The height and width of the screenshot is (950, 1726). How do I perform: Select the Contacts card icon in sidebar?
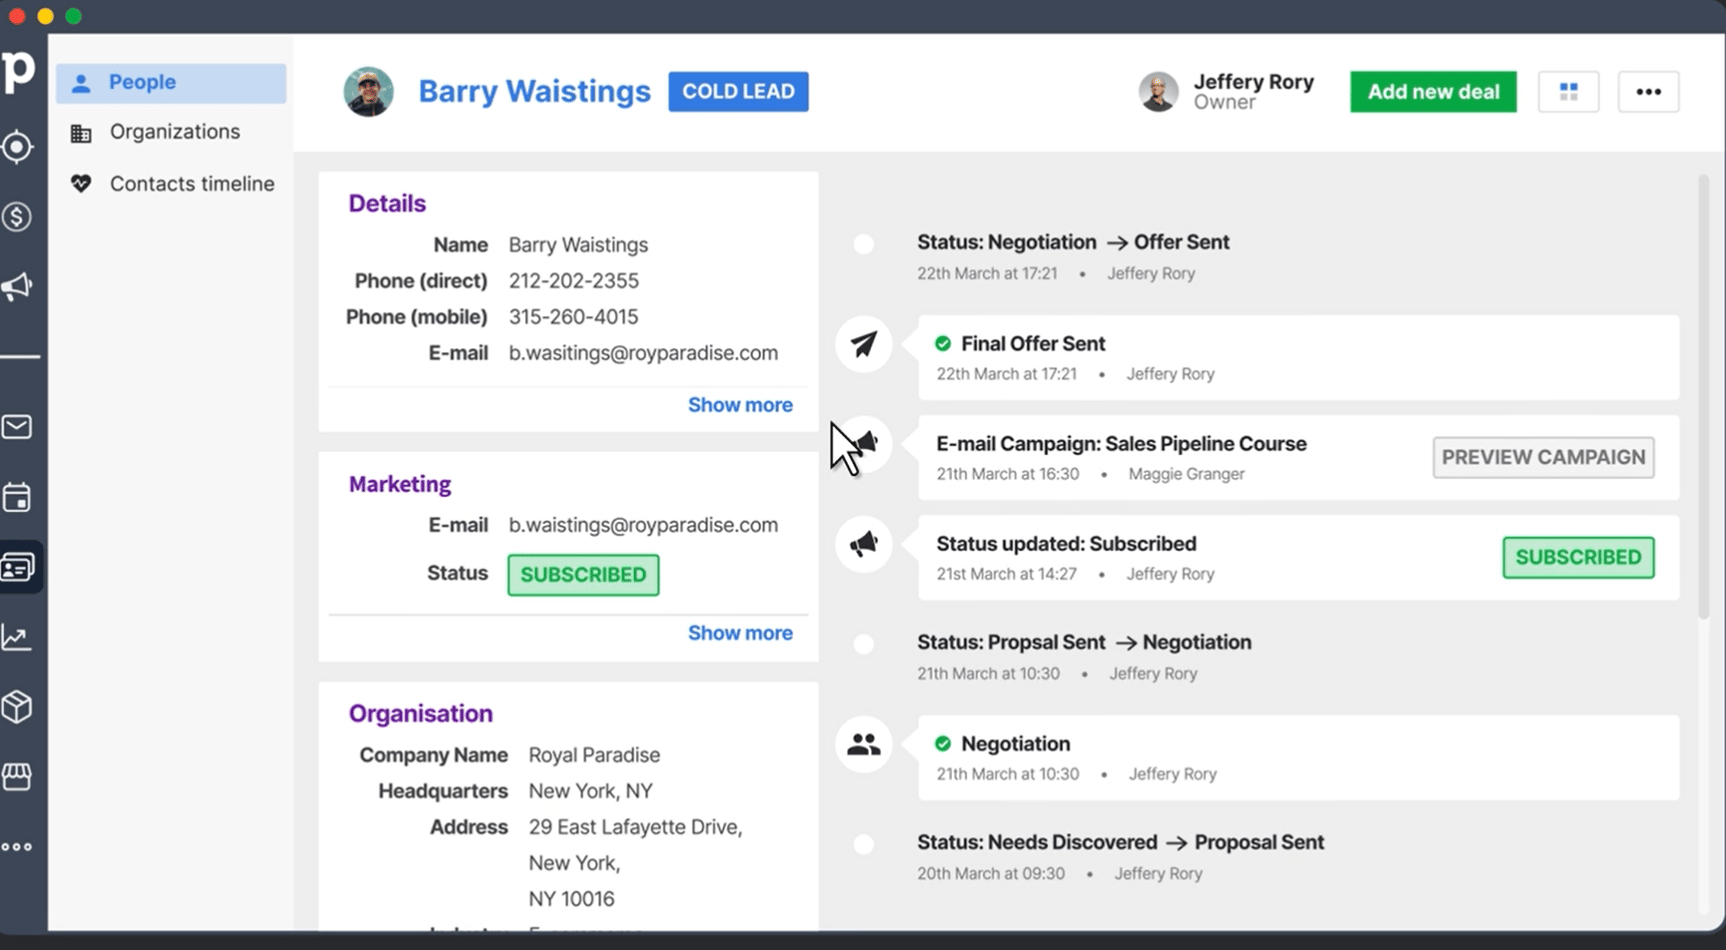(x=18, y=566)
